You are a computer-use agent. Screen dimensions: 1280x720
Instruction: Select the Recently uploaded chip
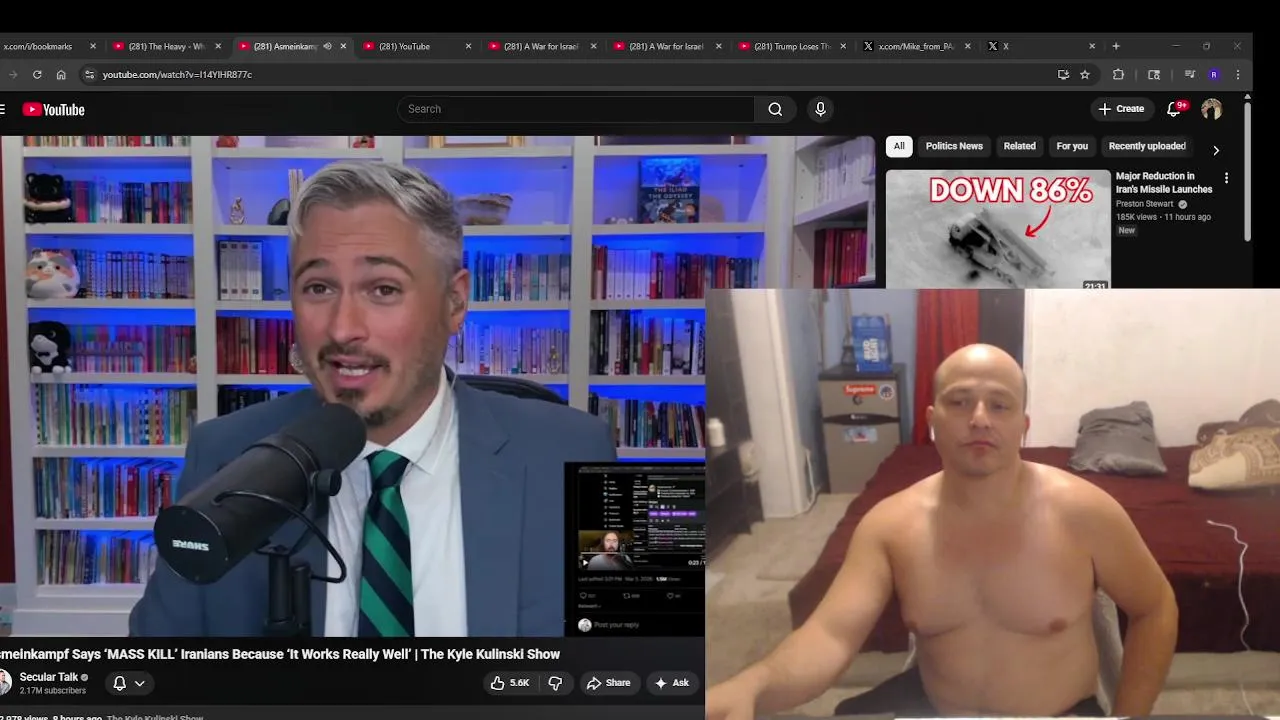coord(1147,146)
